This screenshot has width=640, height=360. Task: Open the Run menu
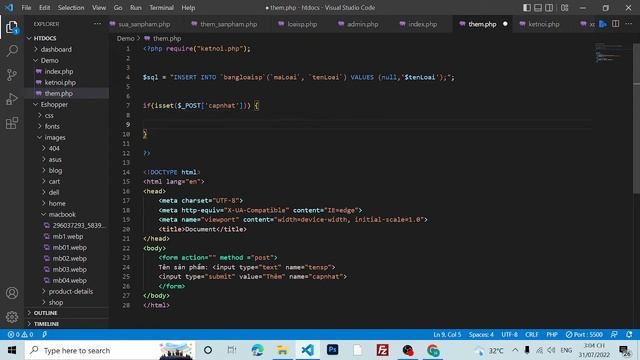pos(136,7)
